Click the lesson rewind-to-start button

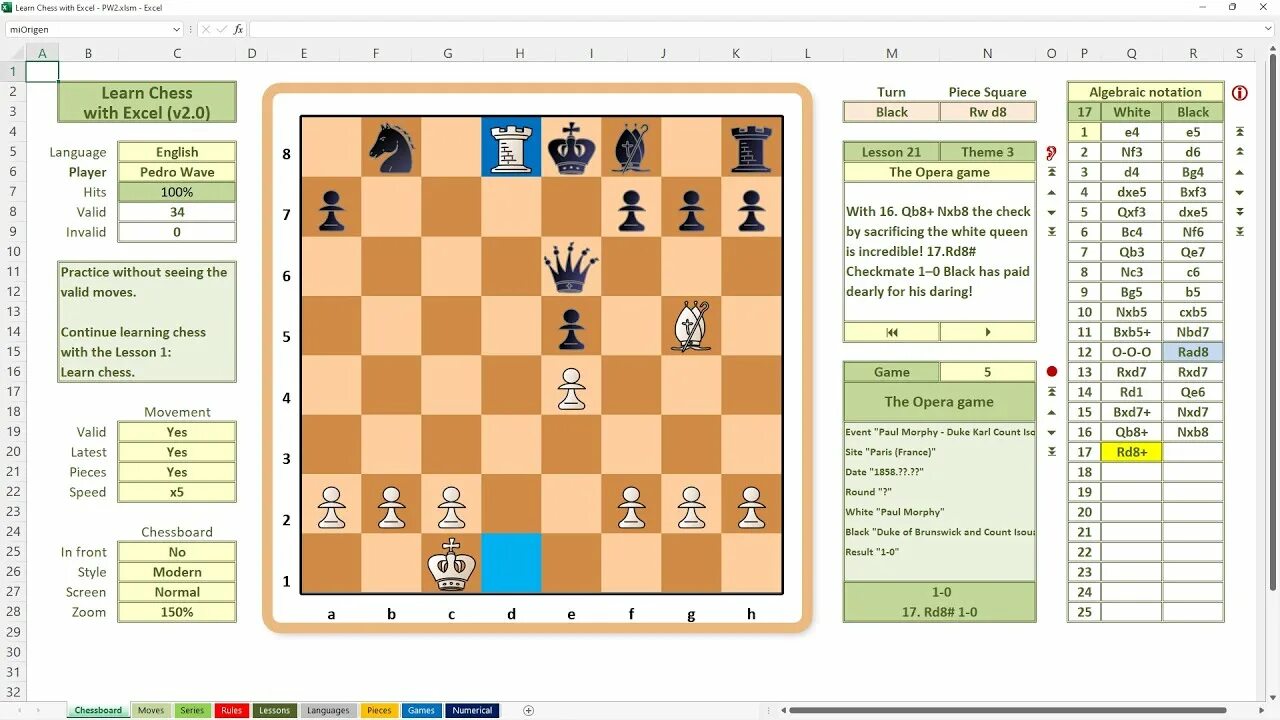tap(892, 332)
